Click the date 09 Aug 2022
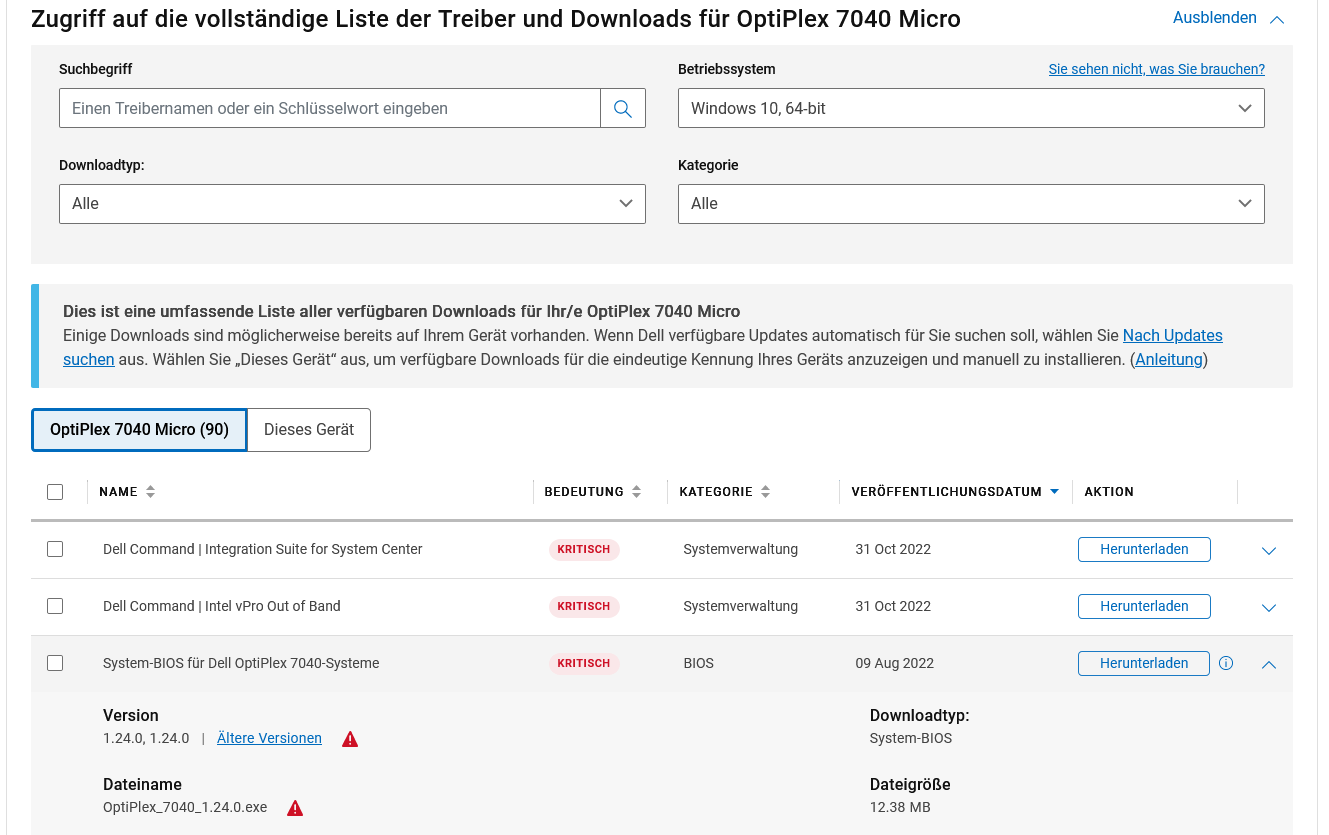The image size is (1329, 835). pyautogui.click(x=895, y=663)
